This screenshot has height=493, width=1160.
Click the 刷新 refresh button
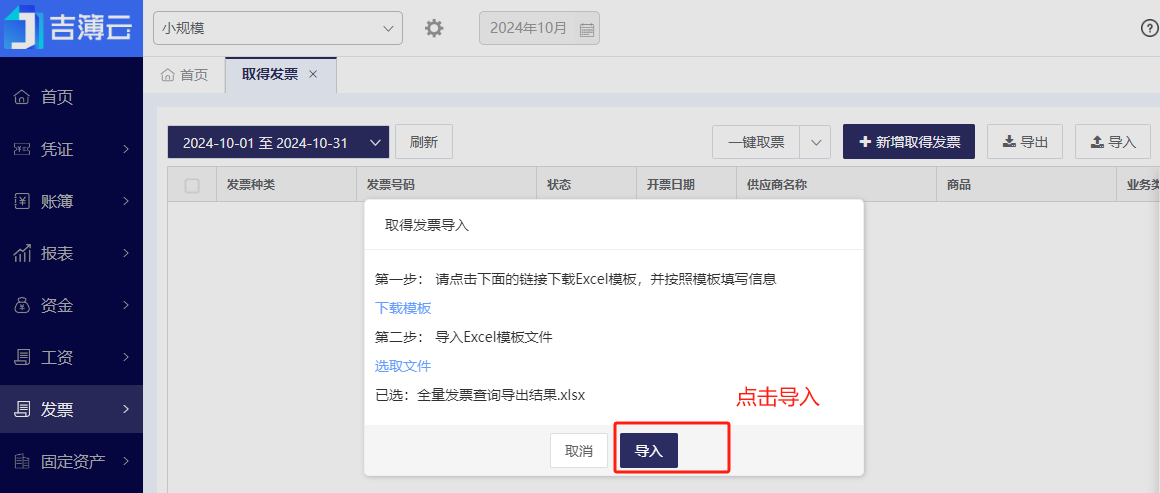(x=424, y=142)
